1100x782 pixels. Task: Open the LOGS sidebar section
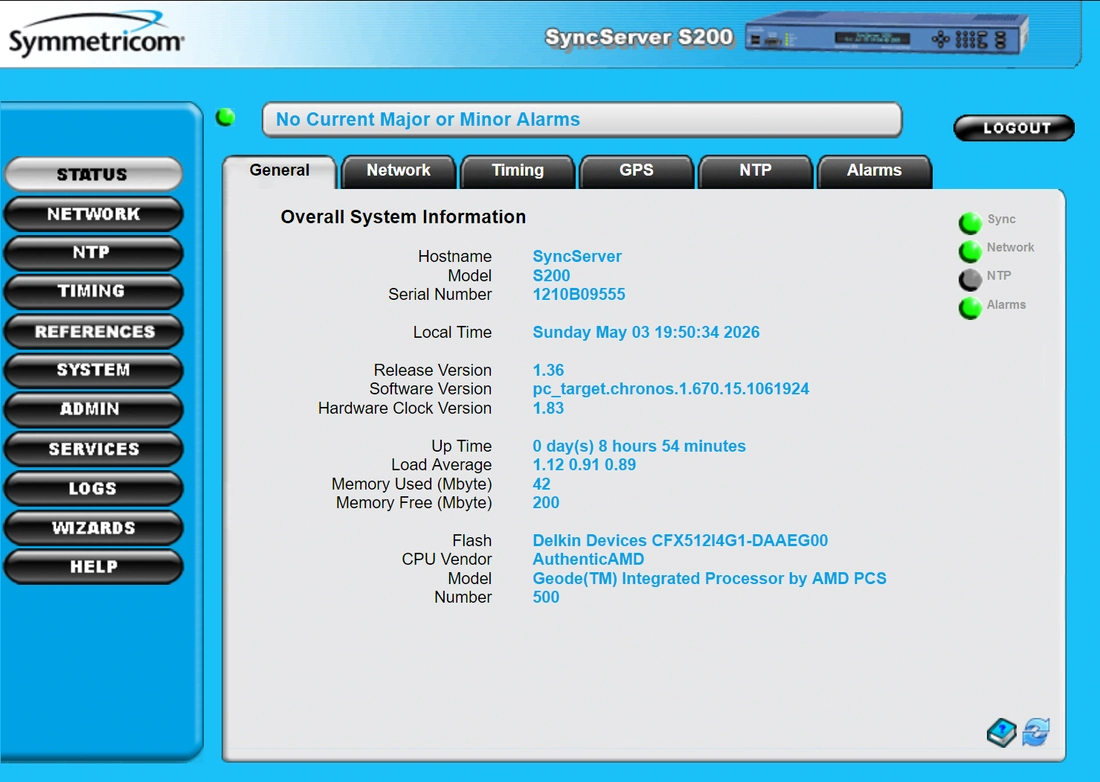[x=94, y=488]
